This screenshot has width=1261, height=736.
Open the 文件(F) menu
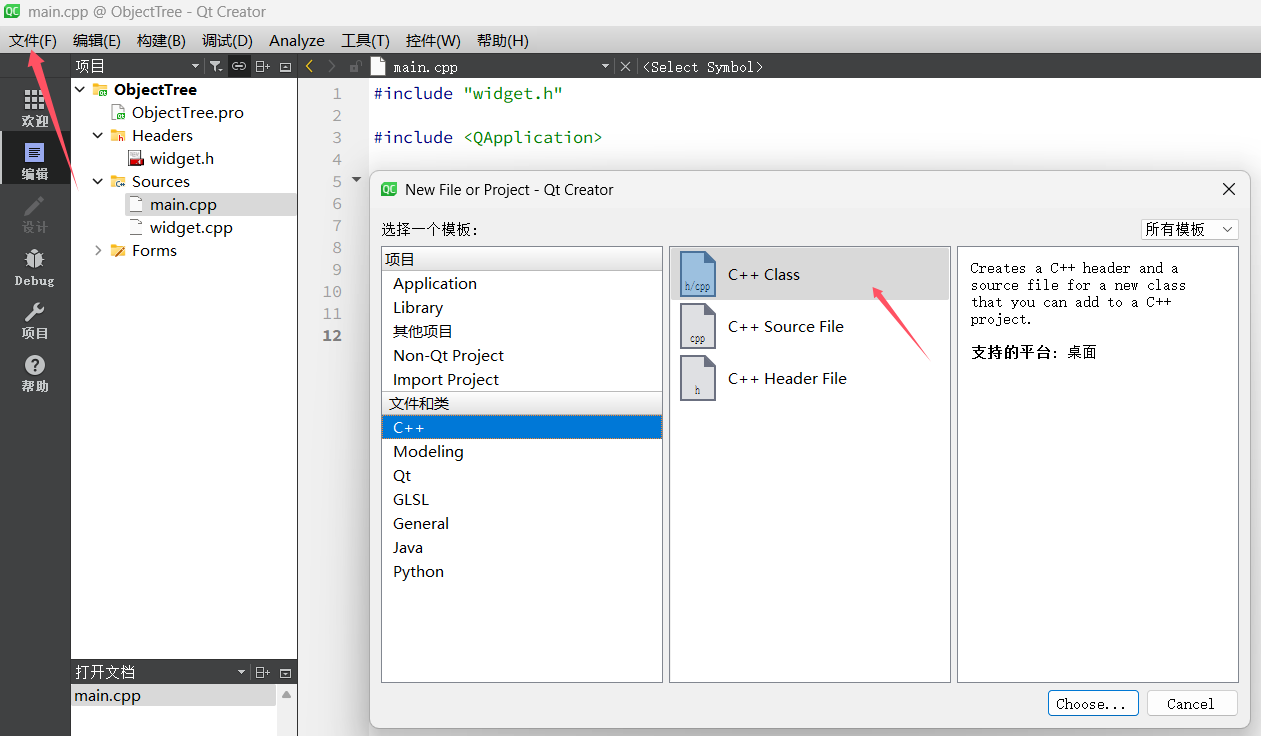tap(33, 40)
